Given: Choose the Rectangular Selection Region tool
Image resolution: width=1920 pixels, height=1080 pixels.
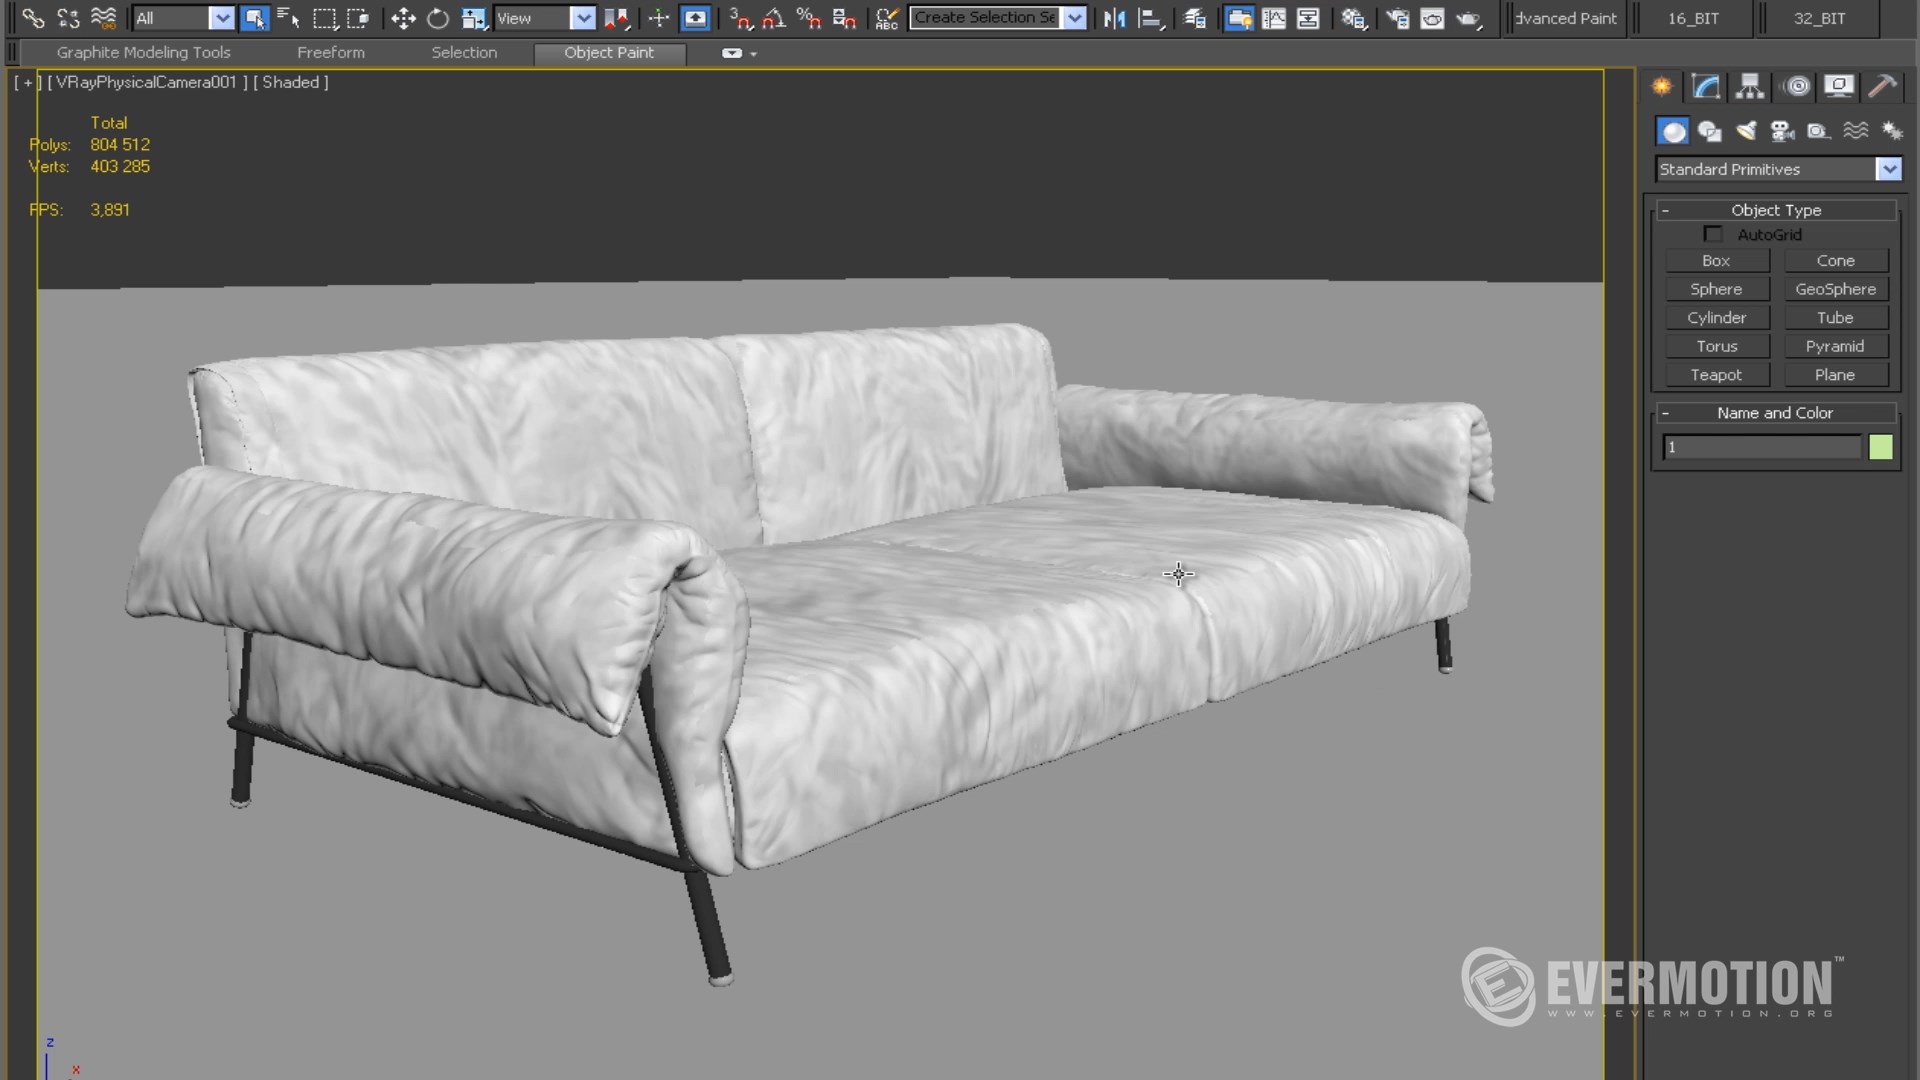Looking at the screenshot, I should click(324, 18).
